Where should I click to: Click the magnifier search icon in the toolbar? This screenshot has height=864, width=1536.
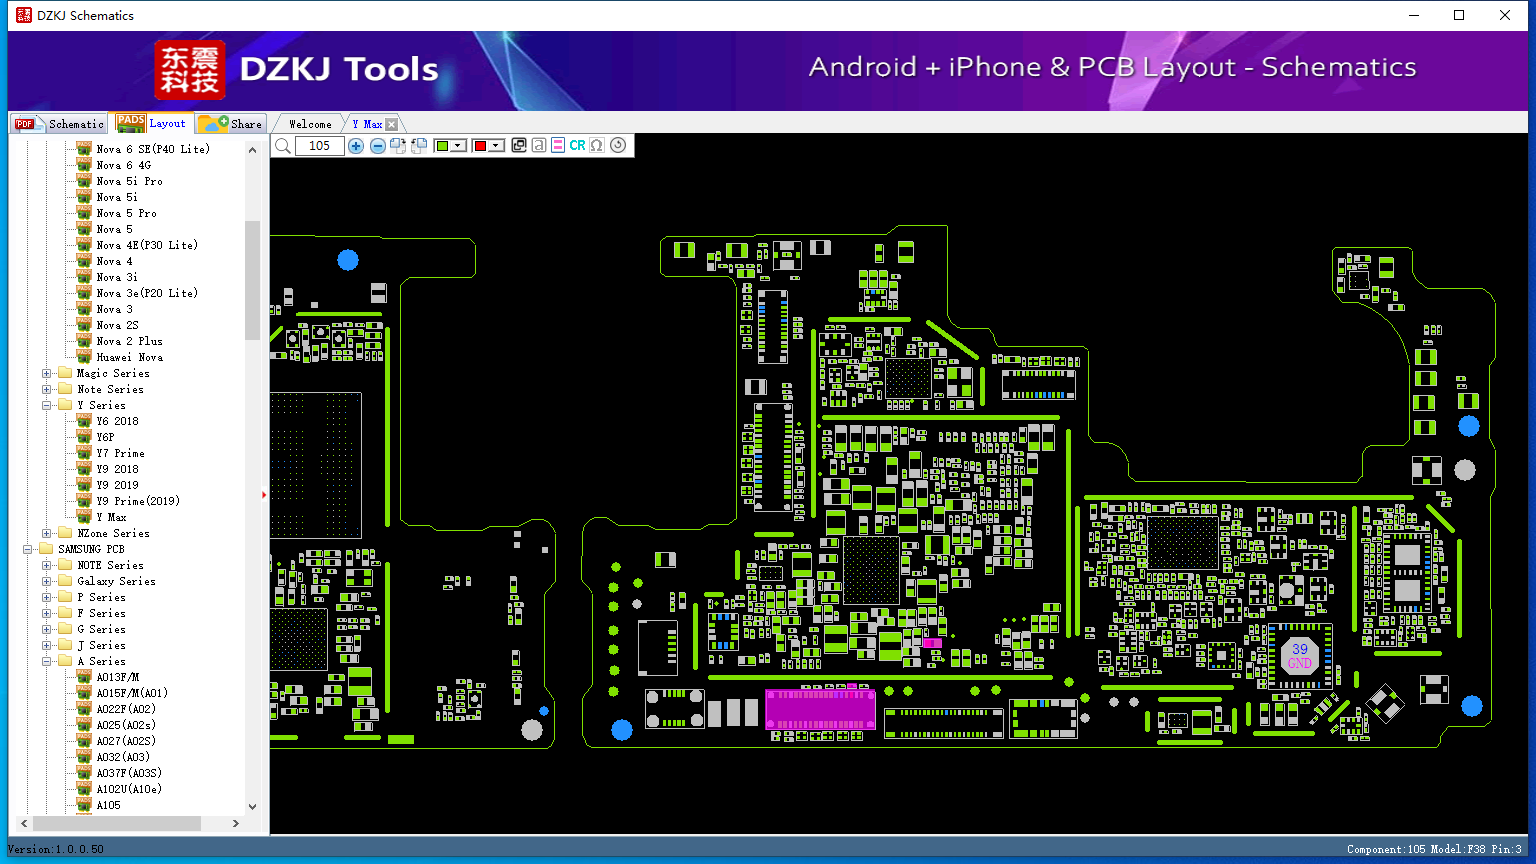[x=283, y=146]
